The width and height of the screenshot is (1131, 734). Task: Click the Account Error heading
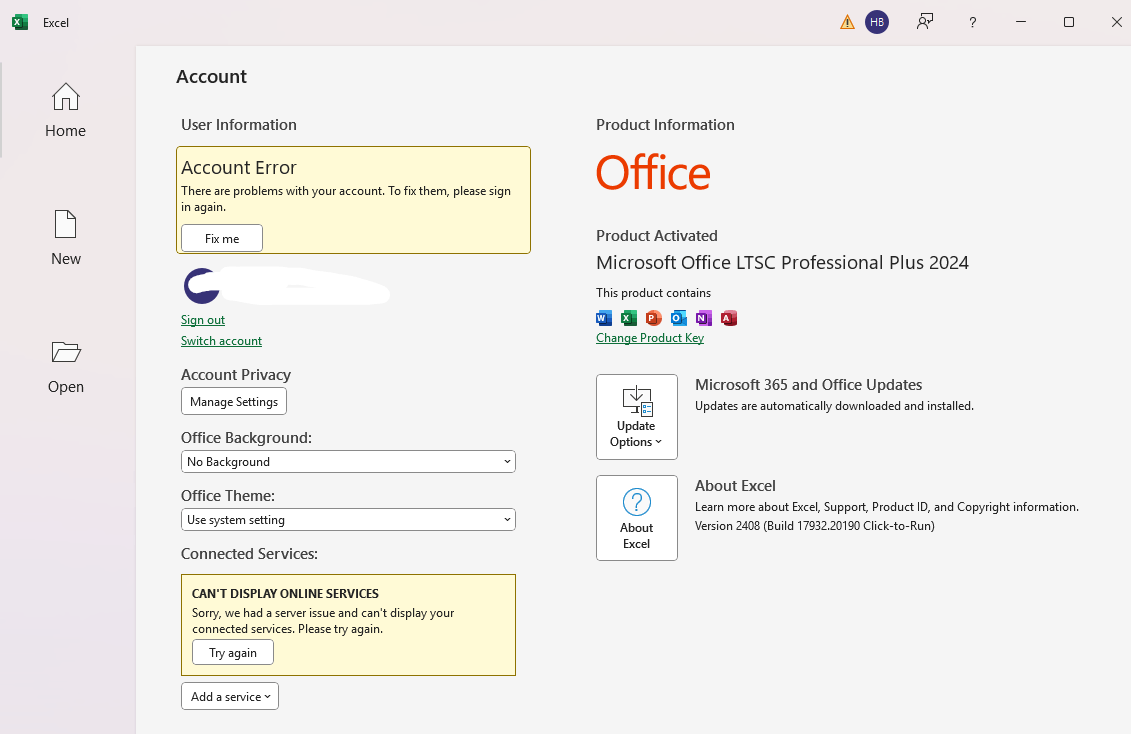[x=239, y=167]
